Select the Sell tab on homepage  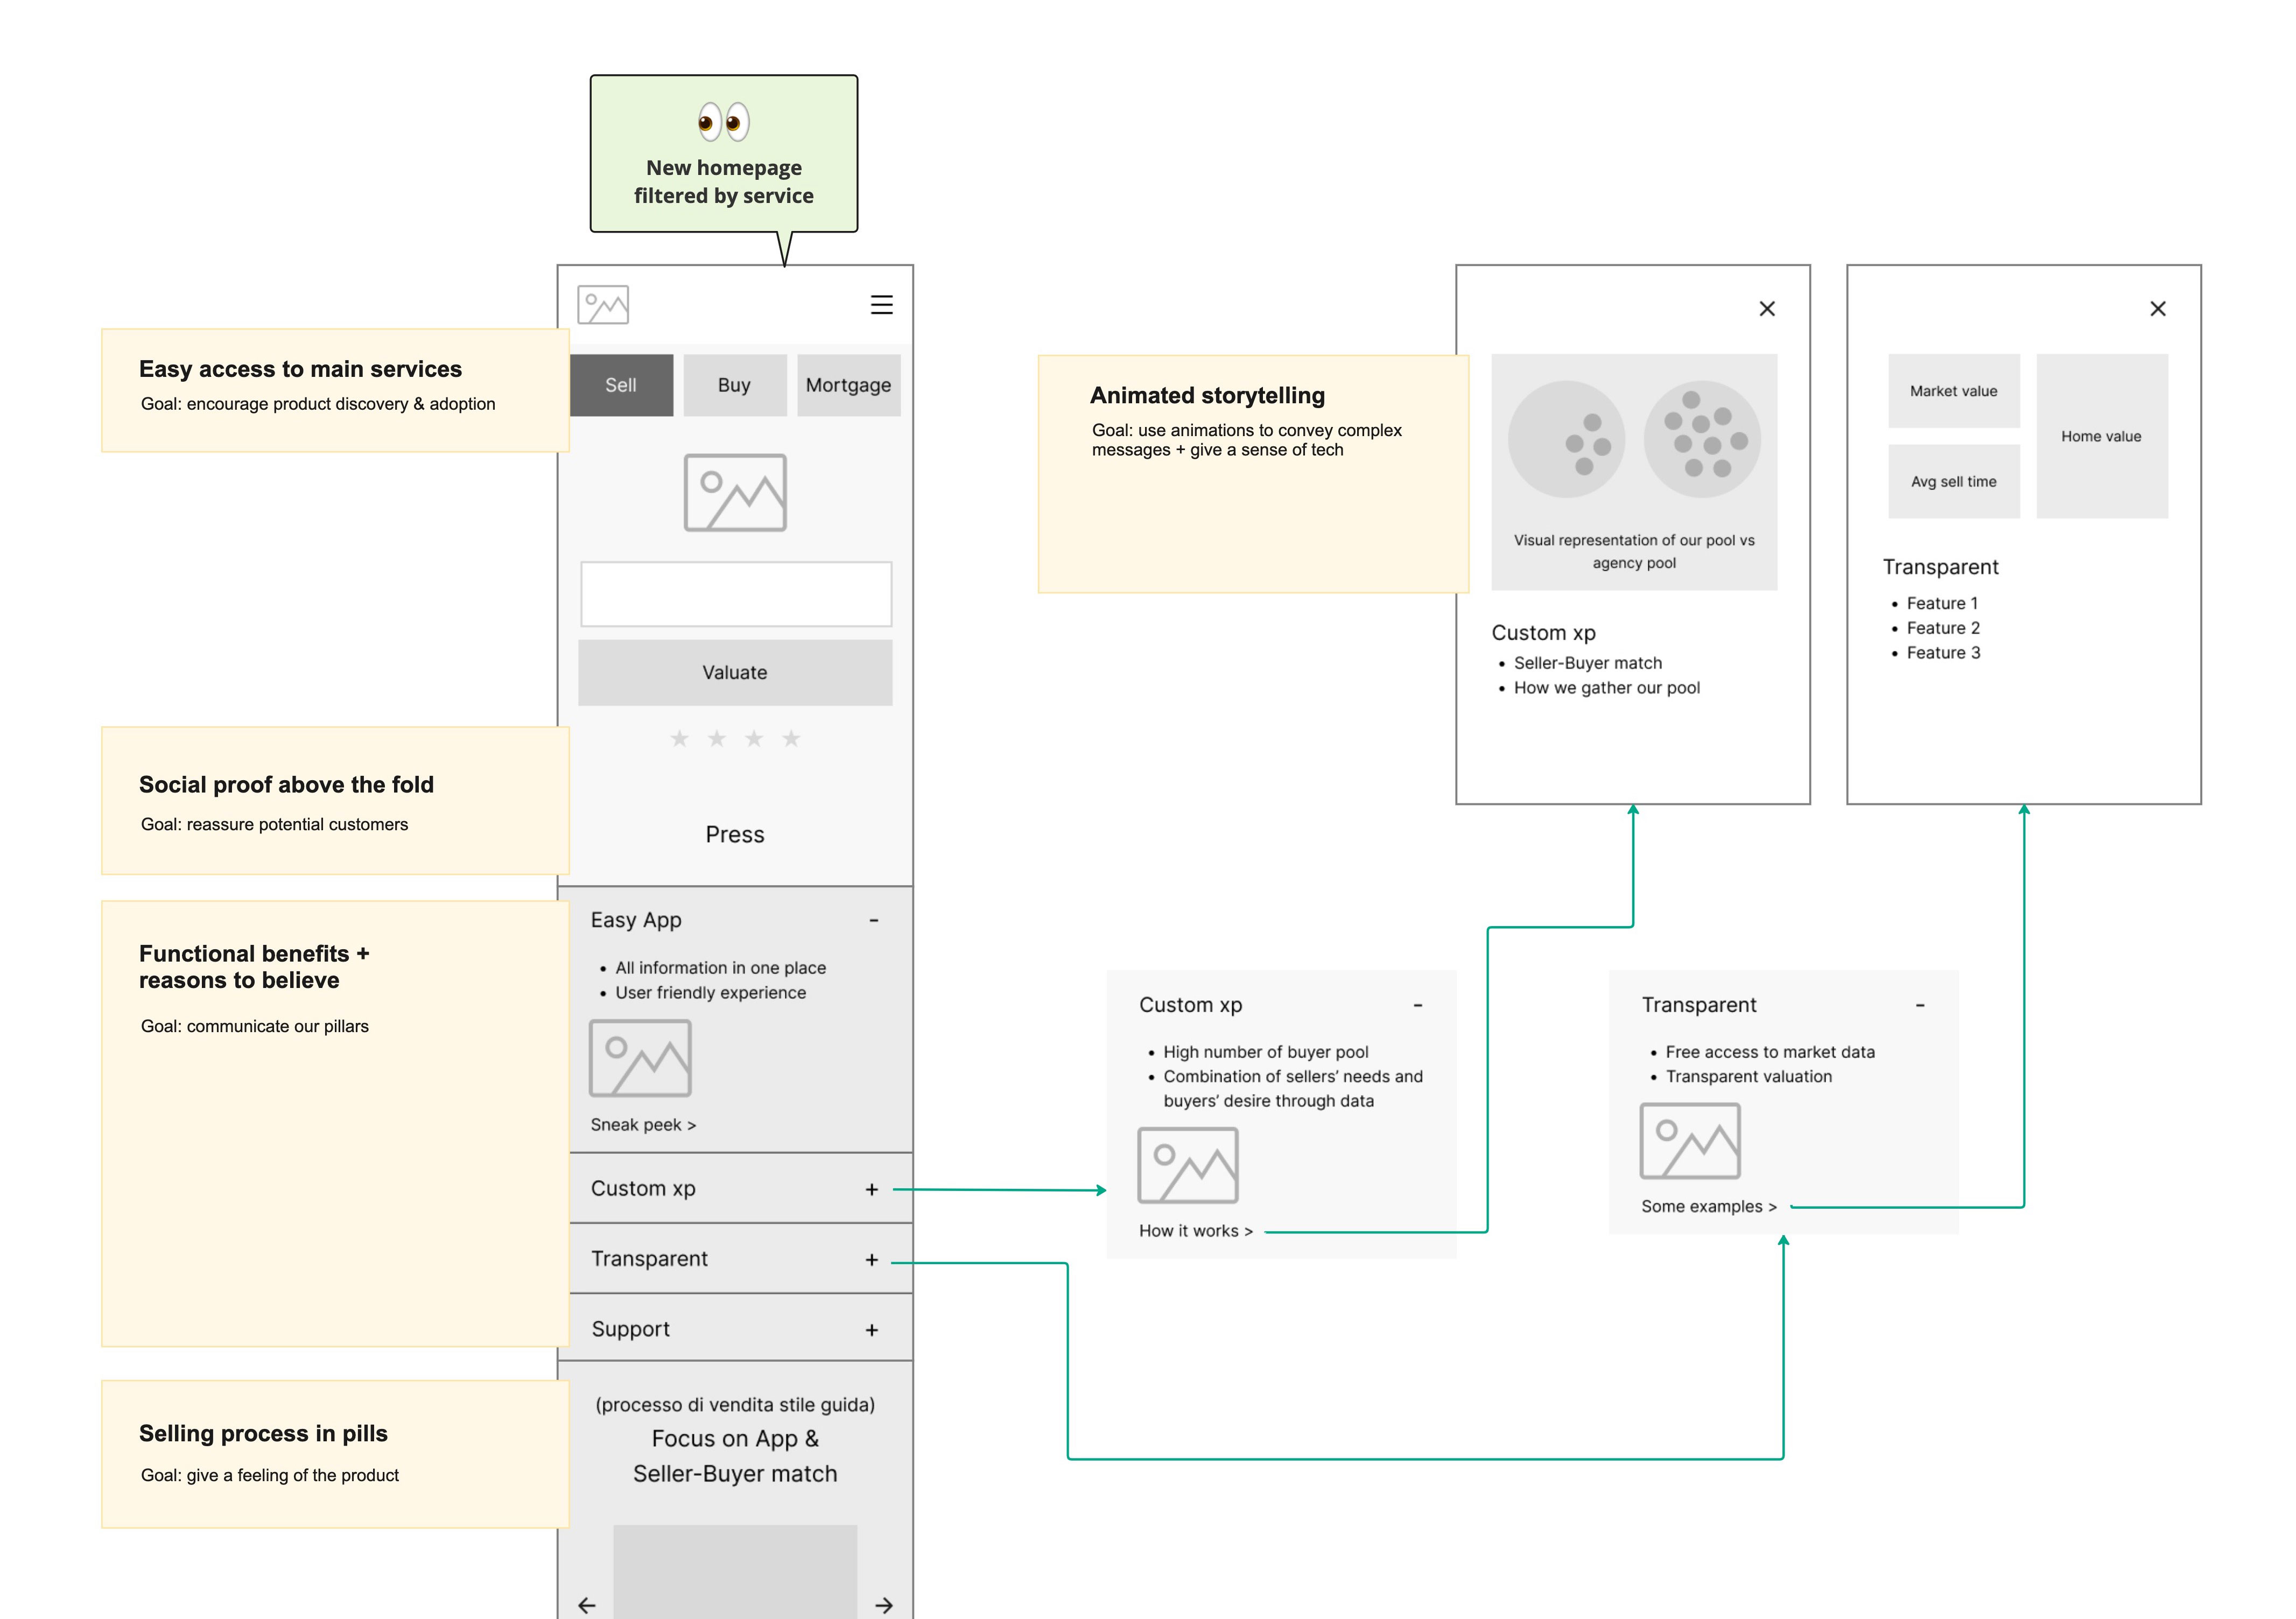pyautogui.click(x=623, y=386)
